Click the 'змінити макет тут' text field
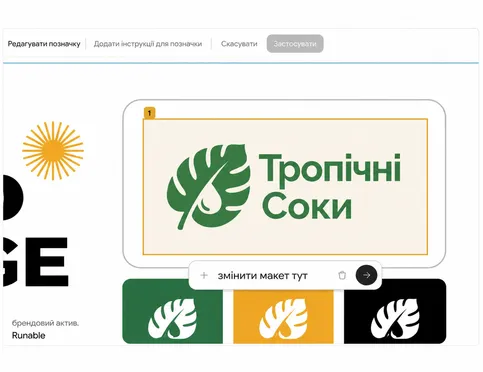The height and width of the screenshot is (372, 483). [263, 276]
